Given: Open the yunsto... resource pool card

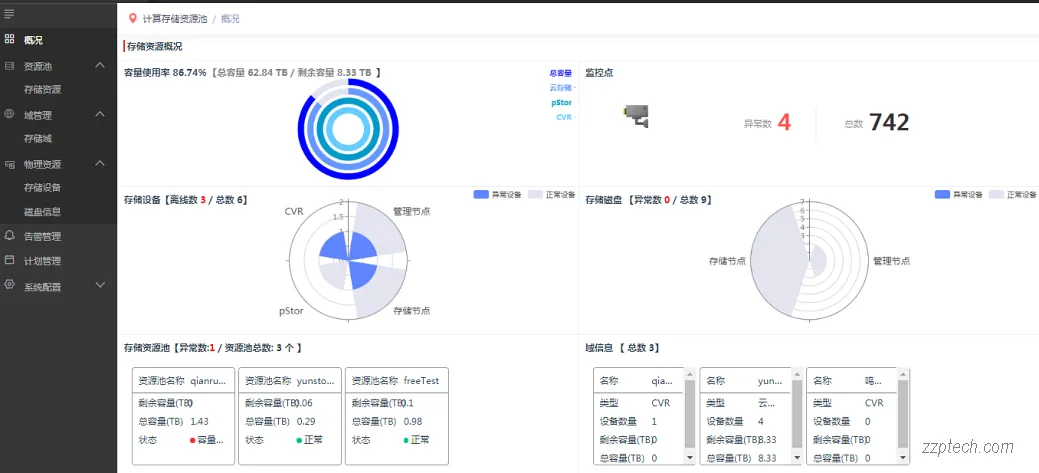Looking at the screenshot, I should pyautogui.click(x=290, y=416).
